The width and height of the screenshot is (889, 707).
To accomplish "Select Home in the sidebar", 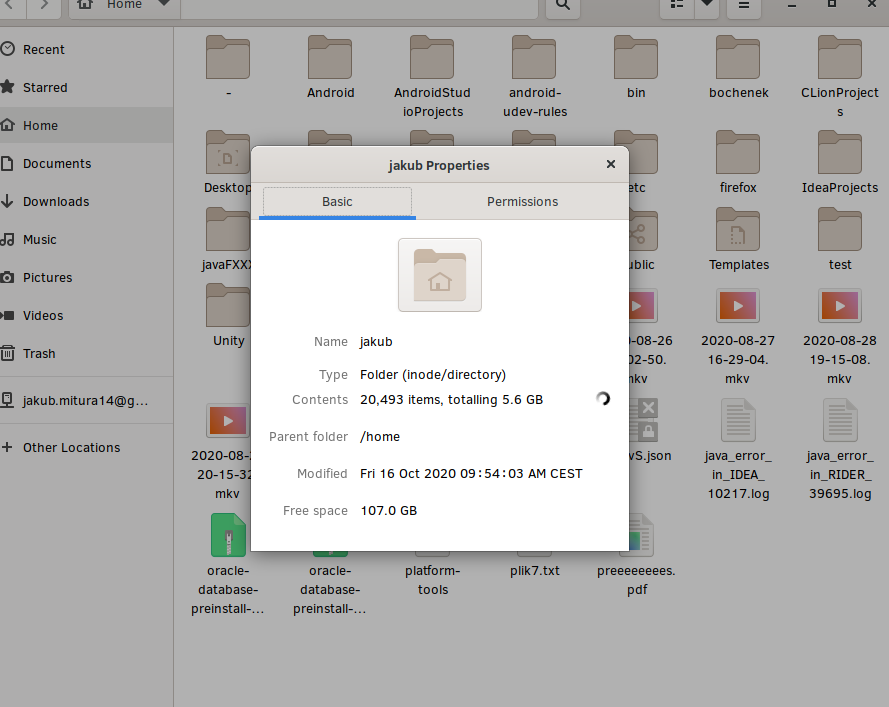I will pyautogui.click(x=86, y=125).
